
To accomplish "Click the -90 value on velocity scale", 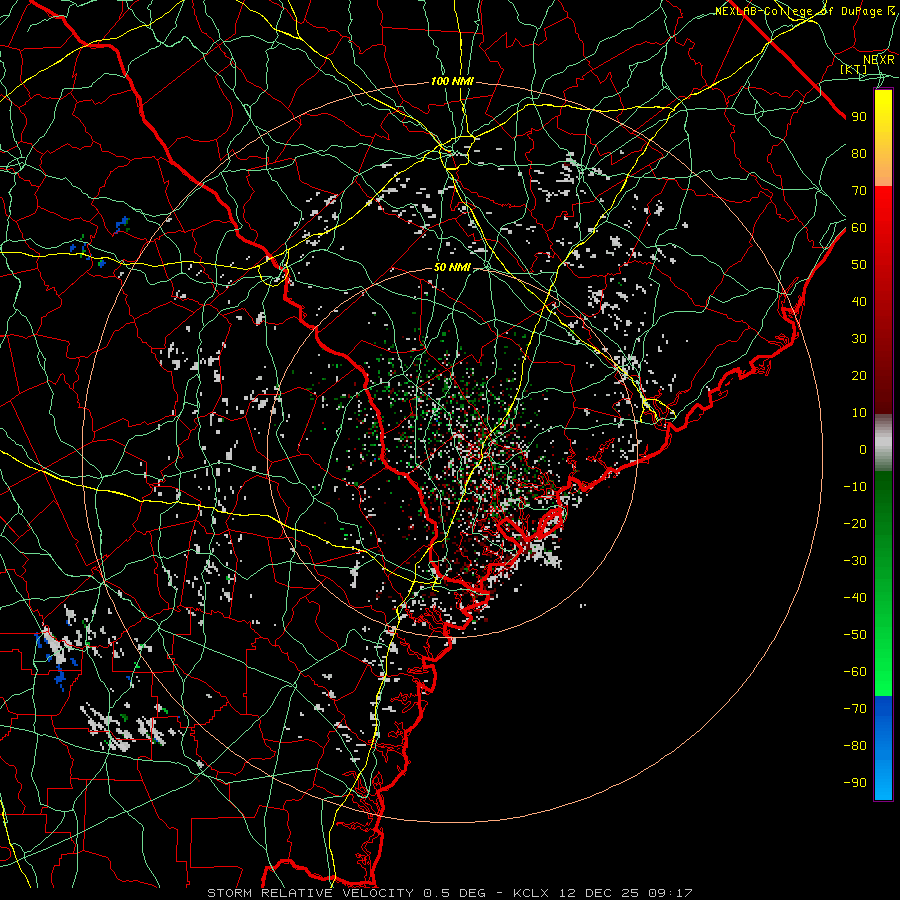I will coord(855,783).
